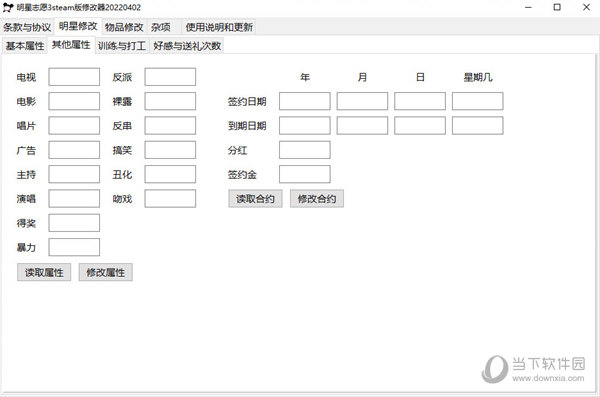Viewport: 600px width, 397px height.
Task: Open the 条款与协议 tab
Action: tap(27, 27)
